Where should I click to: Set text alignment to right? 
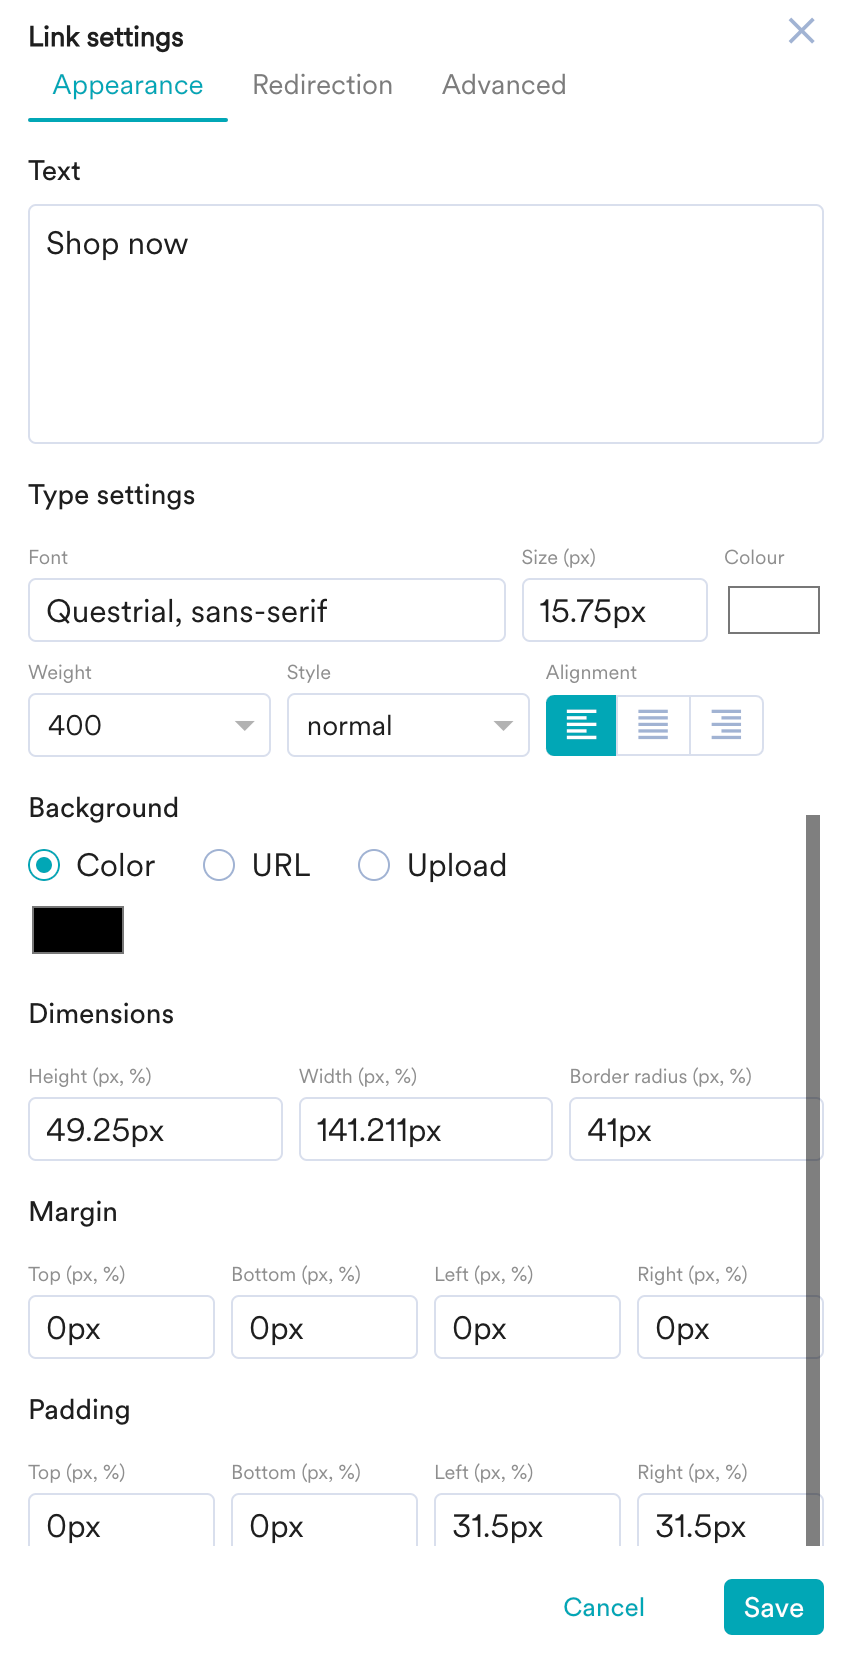pyautogui.click(x=726, y=725)
